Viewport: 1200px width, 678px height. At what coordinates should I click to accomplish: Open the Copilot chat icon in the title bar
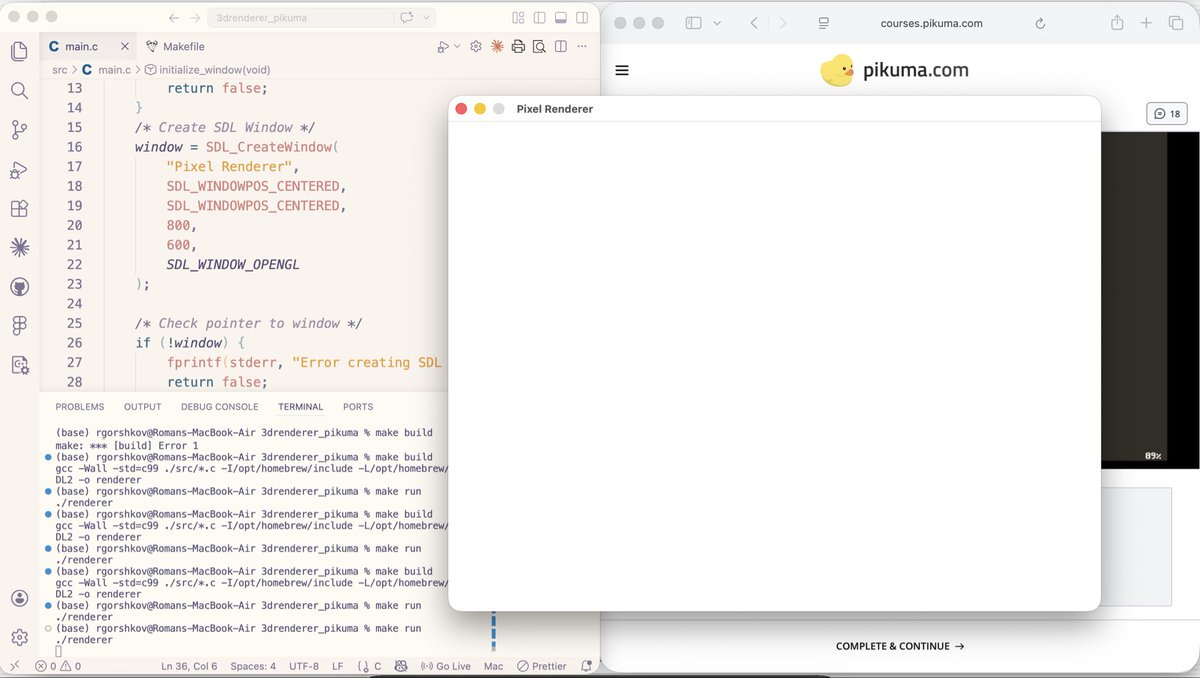coord(407,18)
